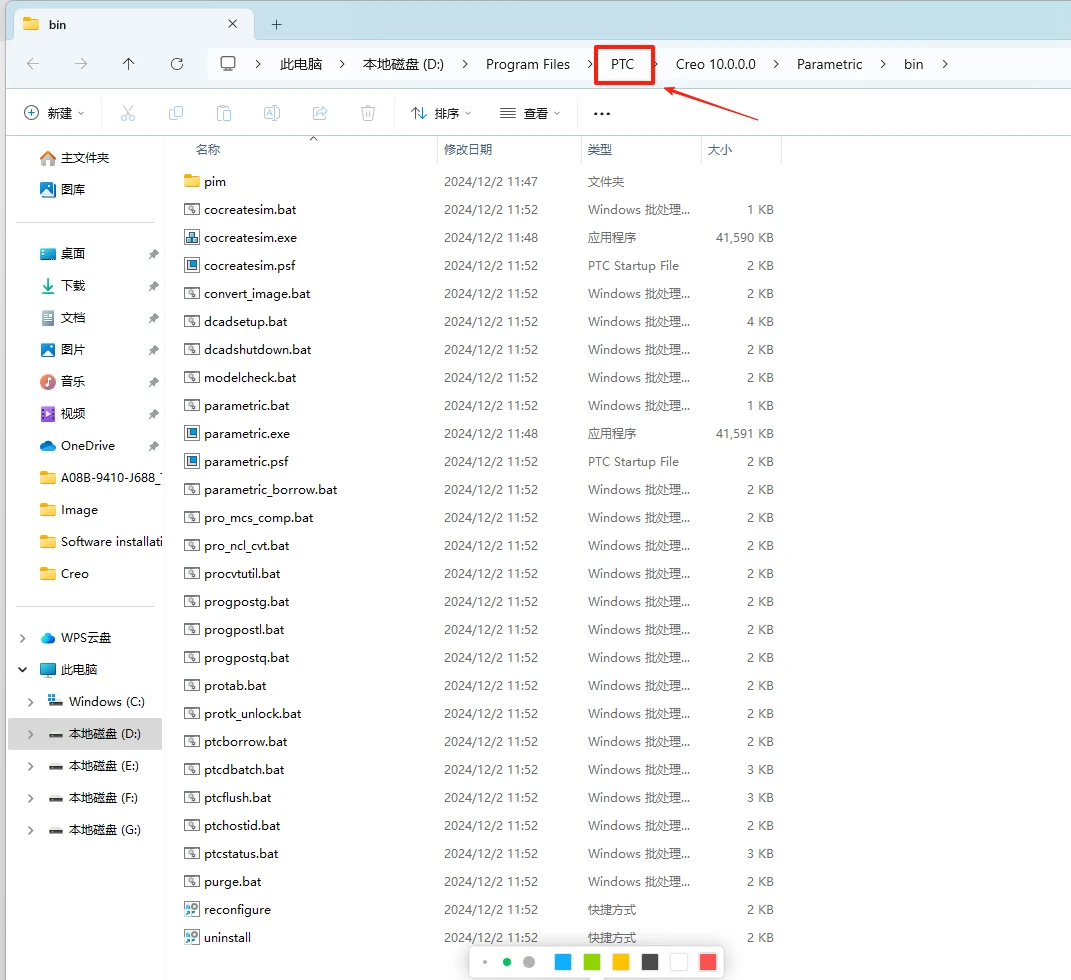Click the 本地磁盘 (D:) breadcrumb
This screenshot has width=1071, height=980.
tap(403, 64)
